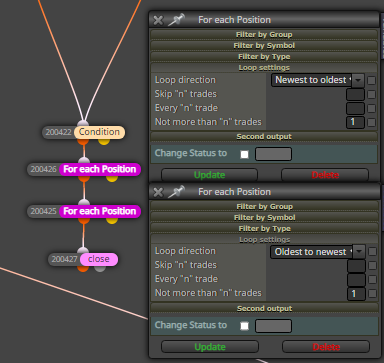
Task: Click node 200425 top input connector
Action: tap(84, 202)
